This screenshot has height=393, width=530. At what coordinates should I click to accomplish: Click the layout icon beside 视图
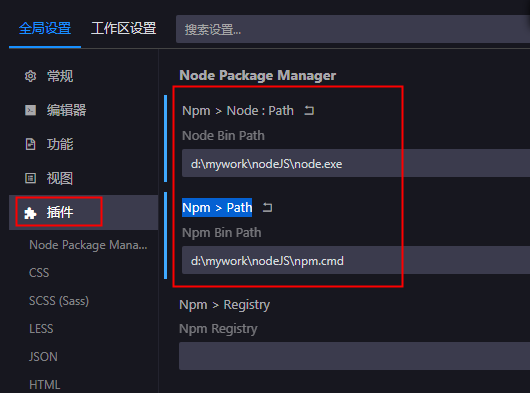pyautogui.click(x=30, y=178)
